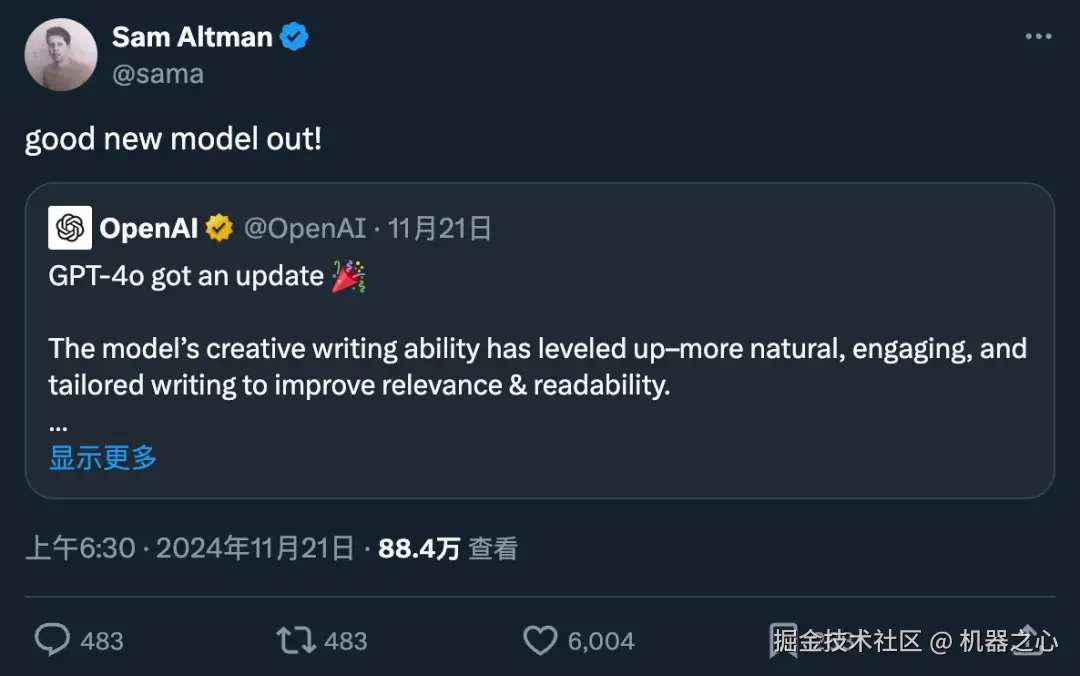
Task: Like the tweet with the heart icon
Action: [540, 640]
